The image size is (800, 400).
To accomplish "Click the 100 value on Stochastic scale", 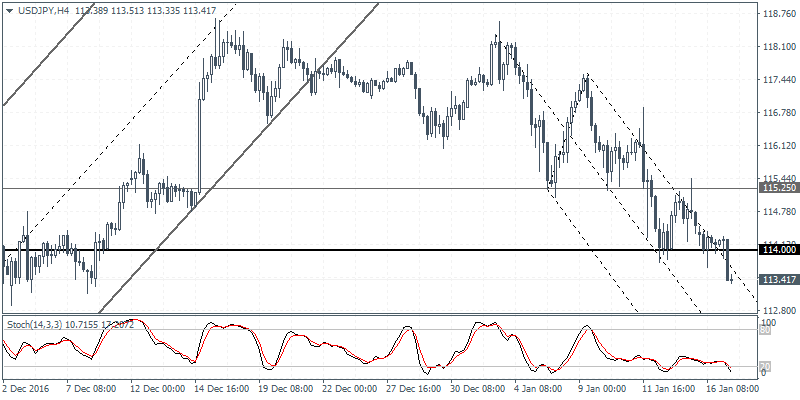I will (x=767, y=324).
